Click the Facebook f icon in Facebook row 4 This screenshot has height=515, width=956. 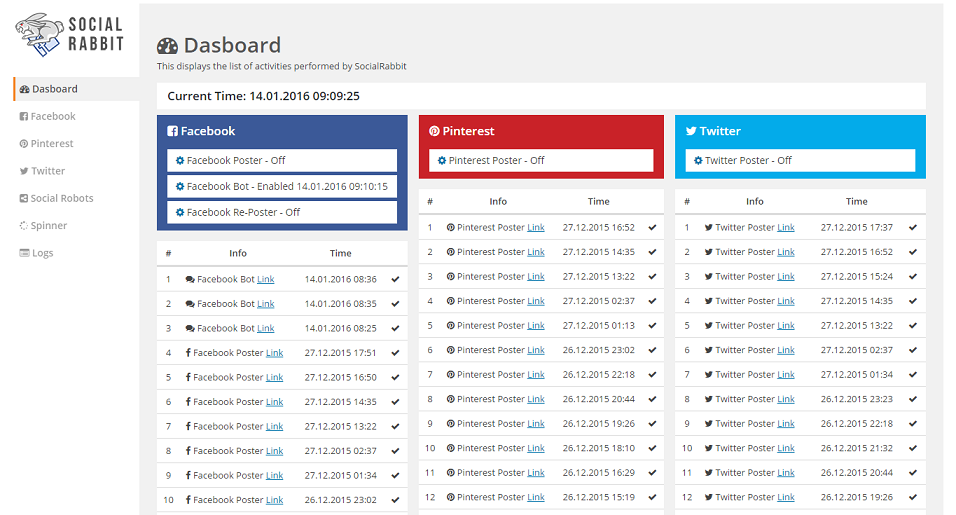188,353
